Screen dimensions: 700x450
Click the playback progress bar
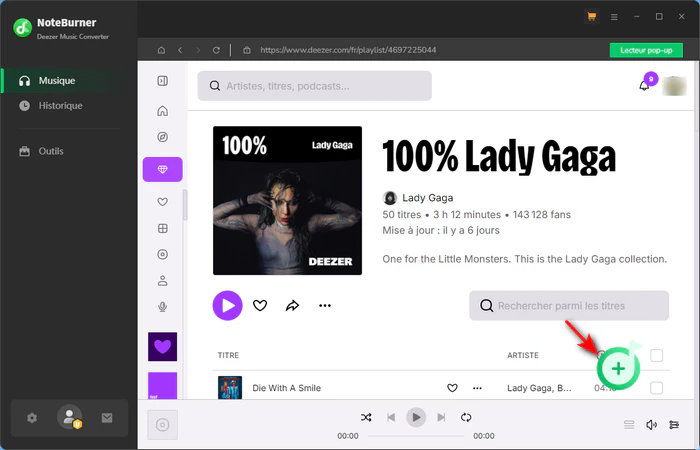tap(416, 436)
